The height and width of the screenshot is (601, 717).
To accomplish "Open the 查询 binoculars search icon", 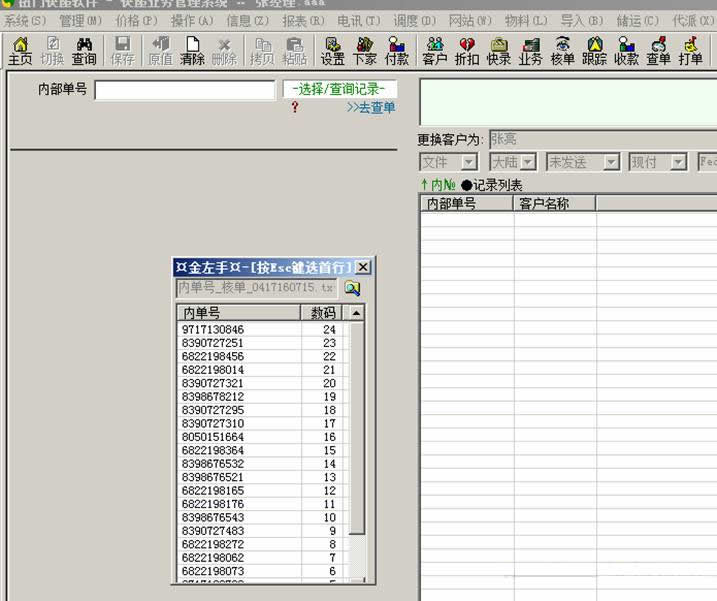I will (84, 51).
